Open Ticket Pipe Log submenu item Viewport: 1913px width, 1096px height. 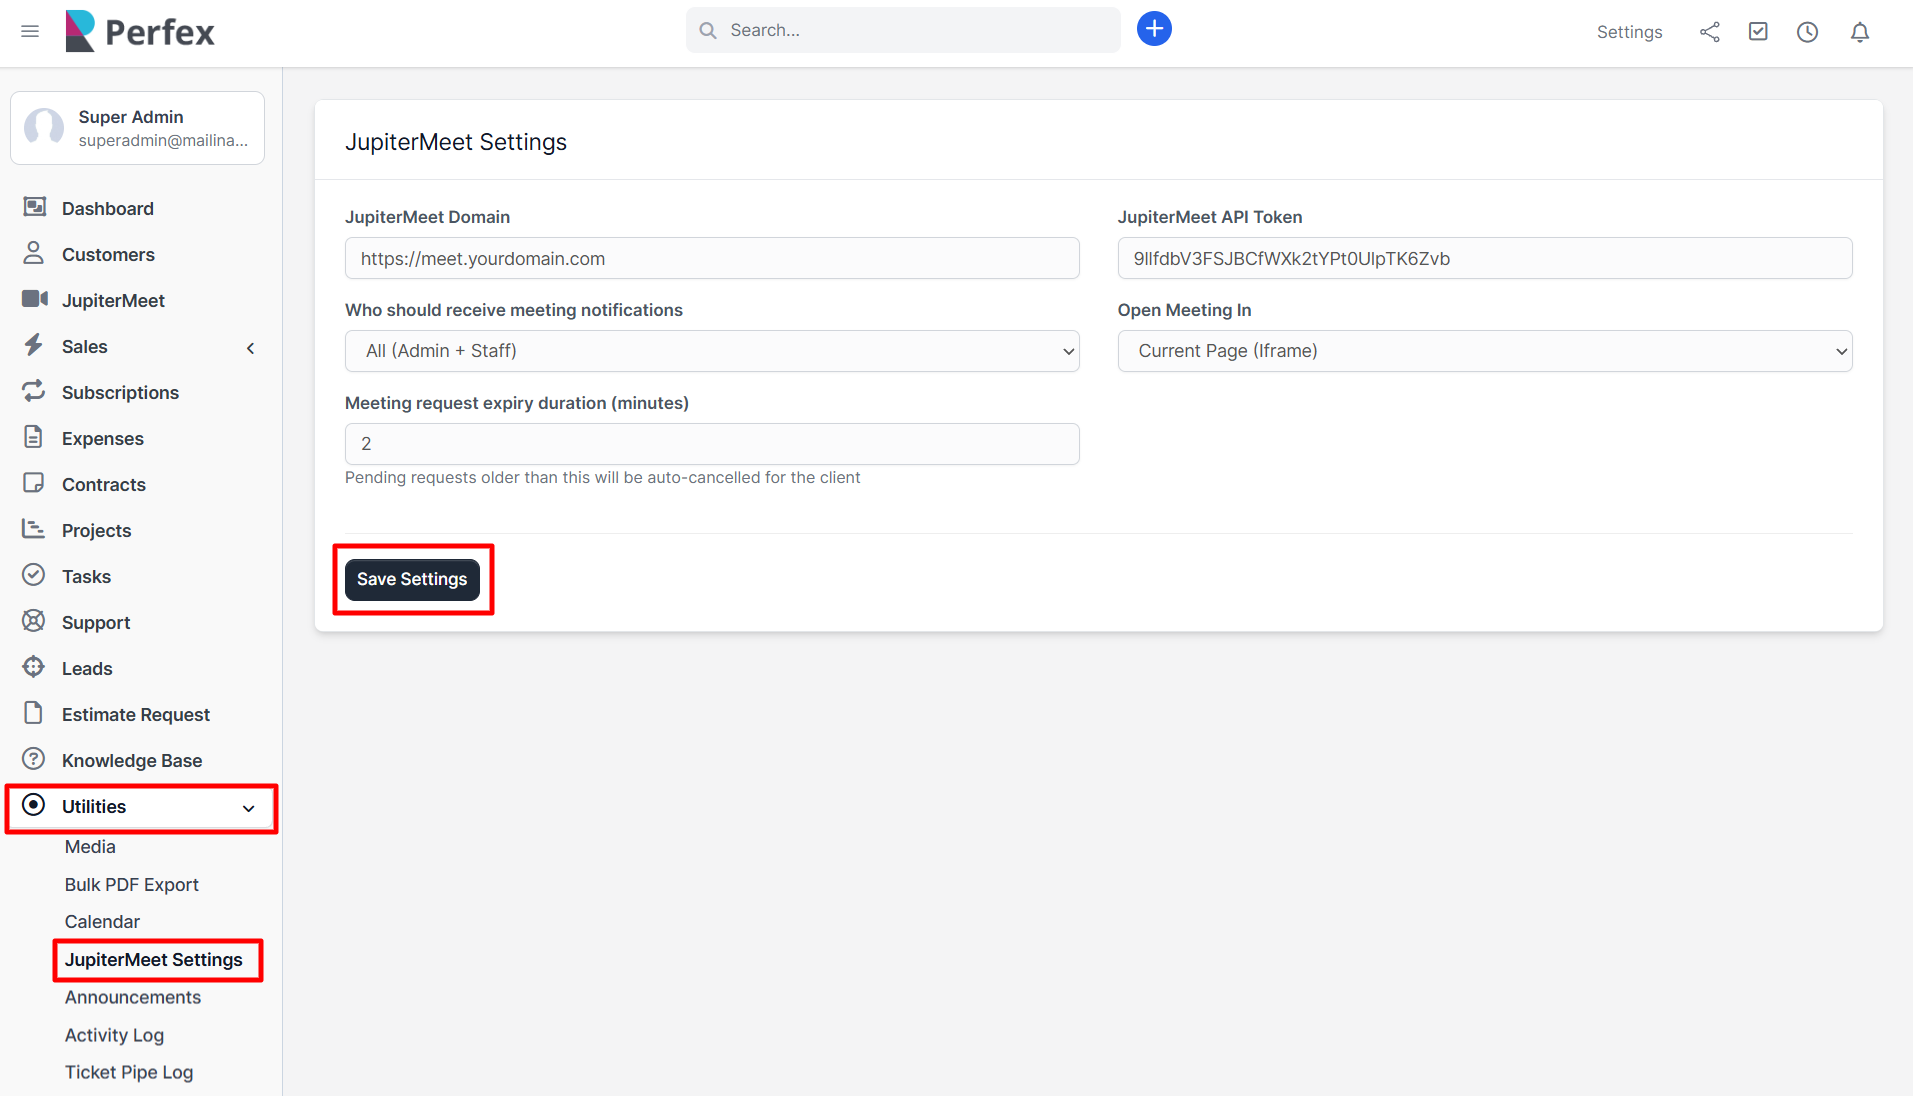click(129, 1073)
